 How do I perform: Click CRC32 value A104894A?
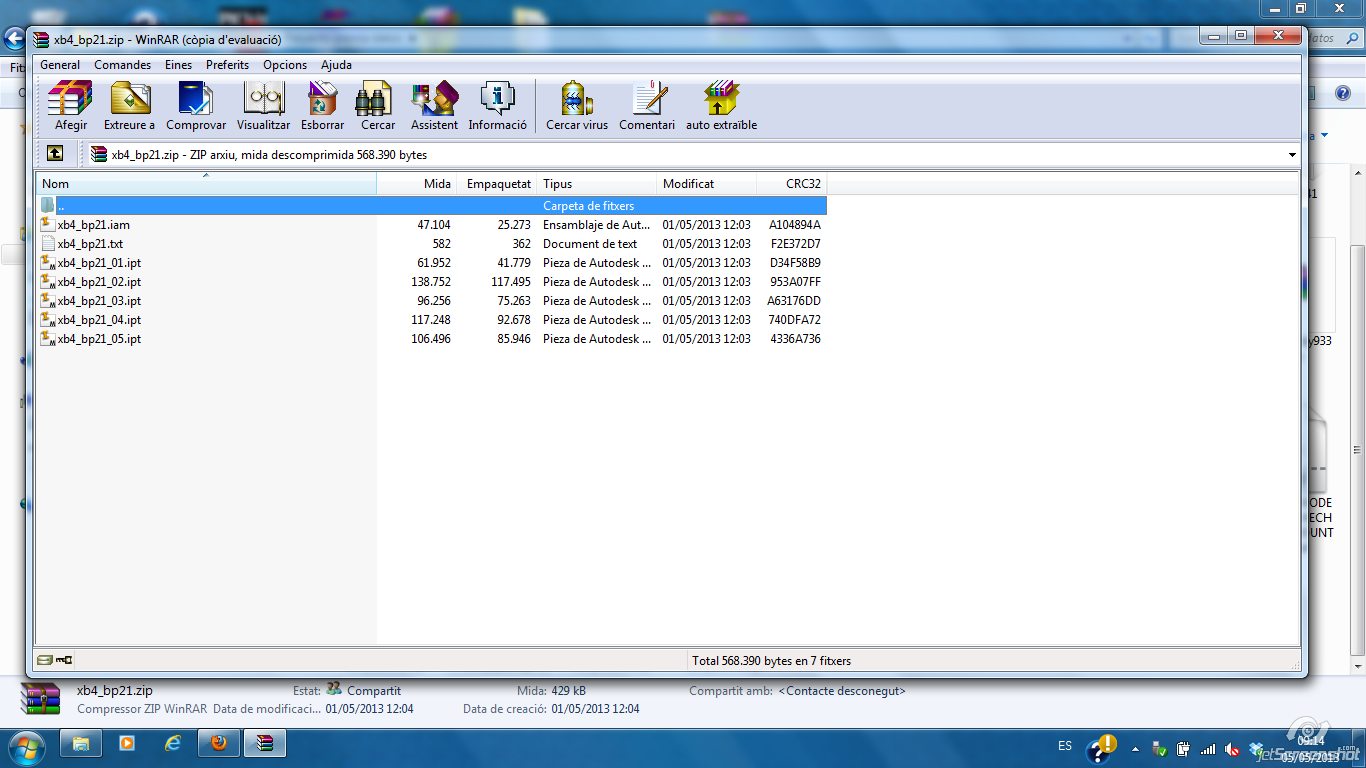(795, 225)
